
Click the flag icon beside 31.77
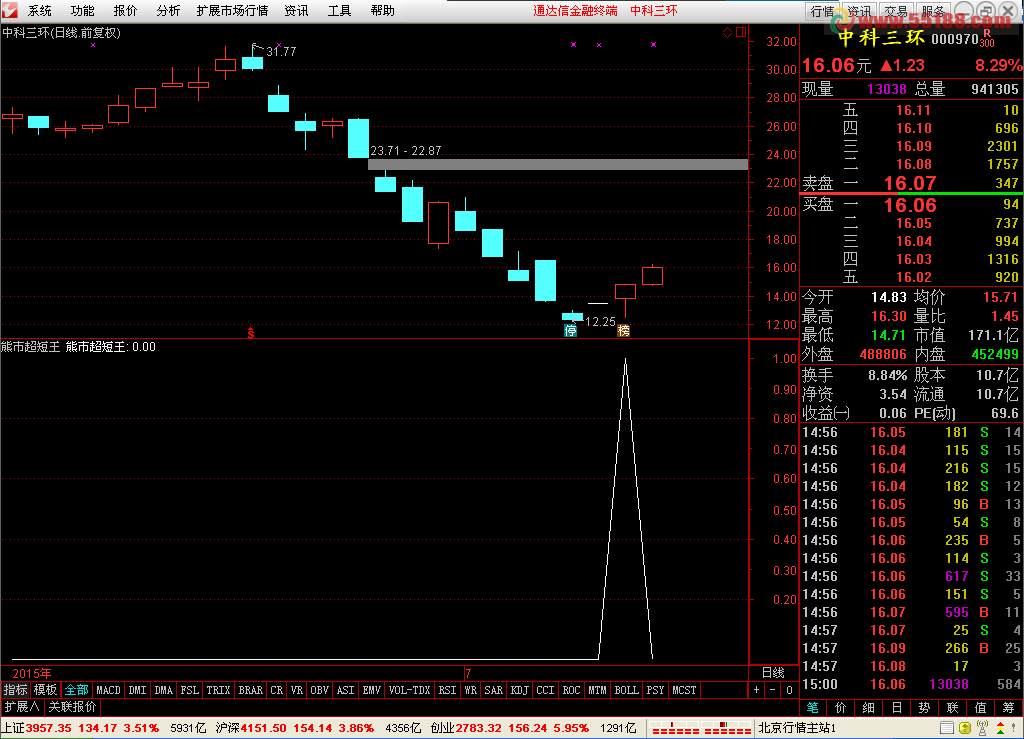coord(257,48)
